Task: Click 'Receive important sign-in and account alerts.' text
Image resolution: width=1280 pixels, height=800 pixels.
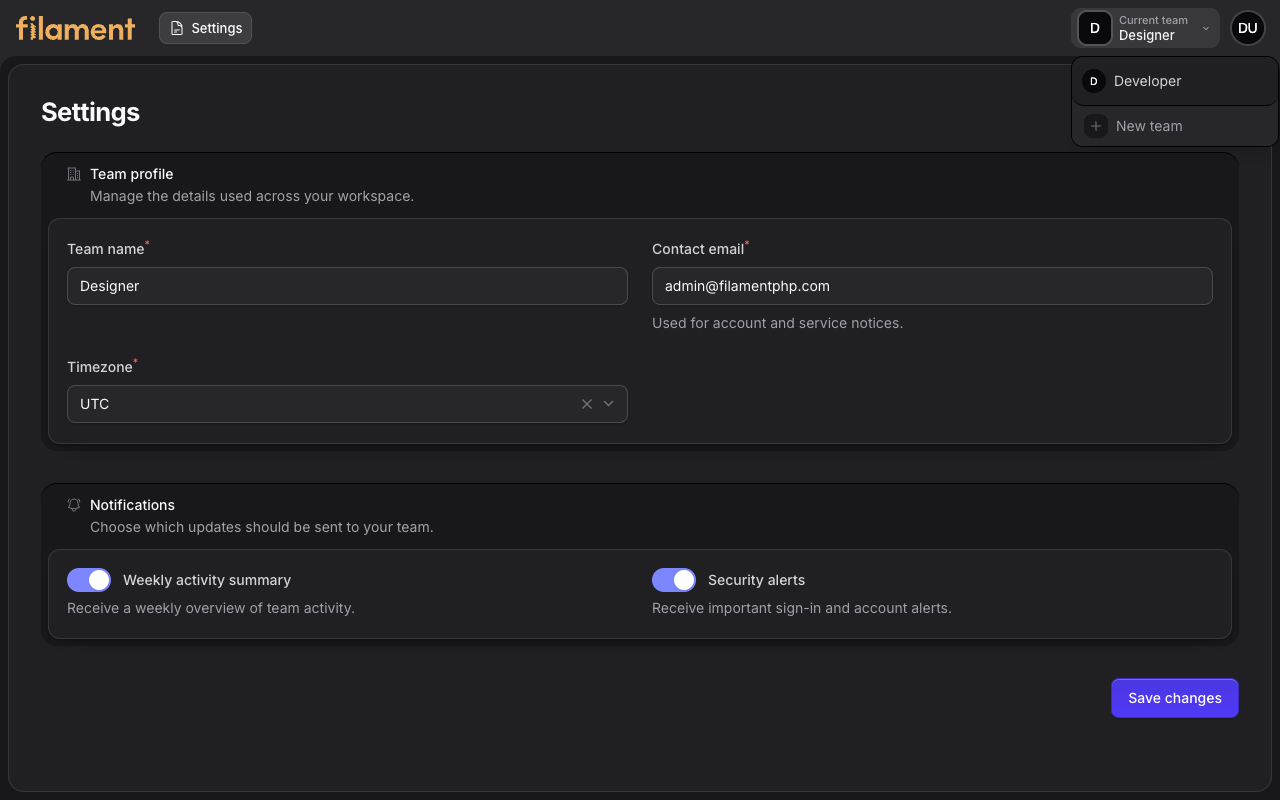Action: pyautogui.click(x=802, y=608)
